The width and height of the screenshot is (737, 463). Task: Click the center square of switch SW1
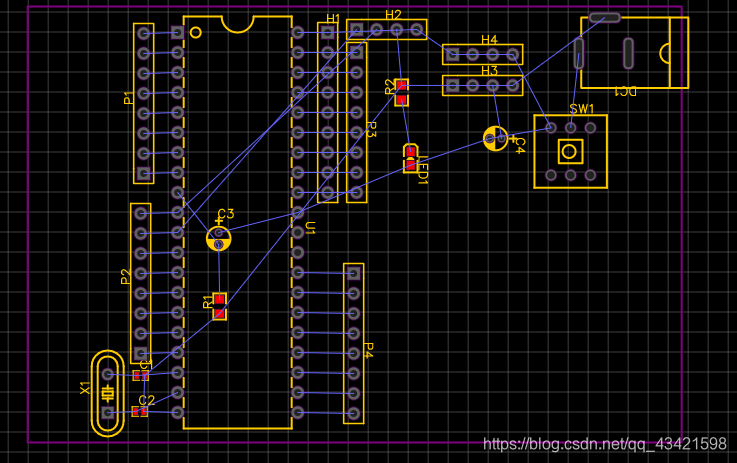[570, 151]
